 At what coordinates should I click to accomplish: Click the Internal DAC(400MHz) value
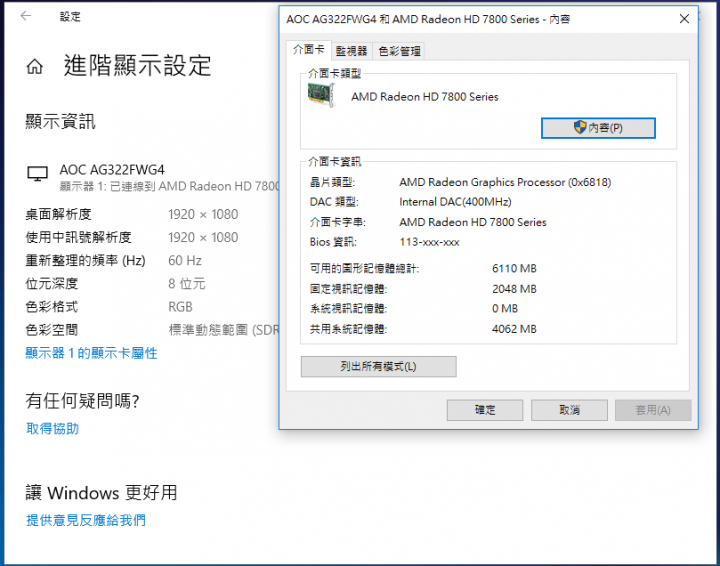click(x=455, y=202)
